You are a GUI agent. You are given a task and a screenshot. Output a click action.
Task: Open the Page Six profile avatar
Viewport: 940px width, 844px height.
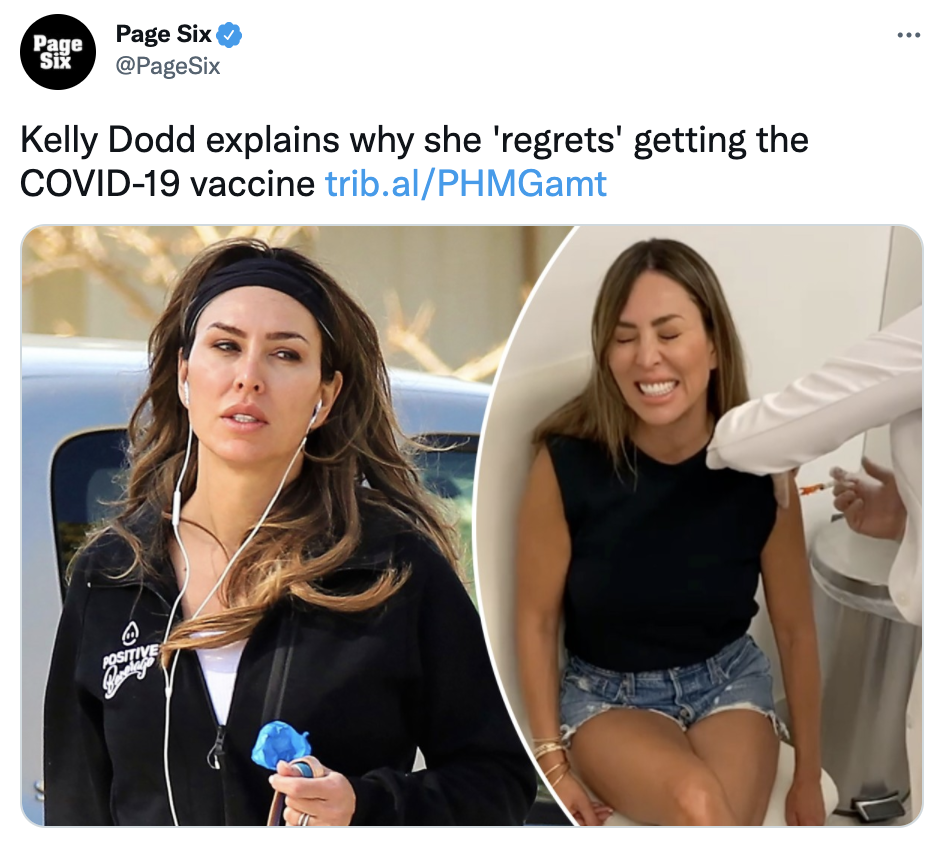58,52
